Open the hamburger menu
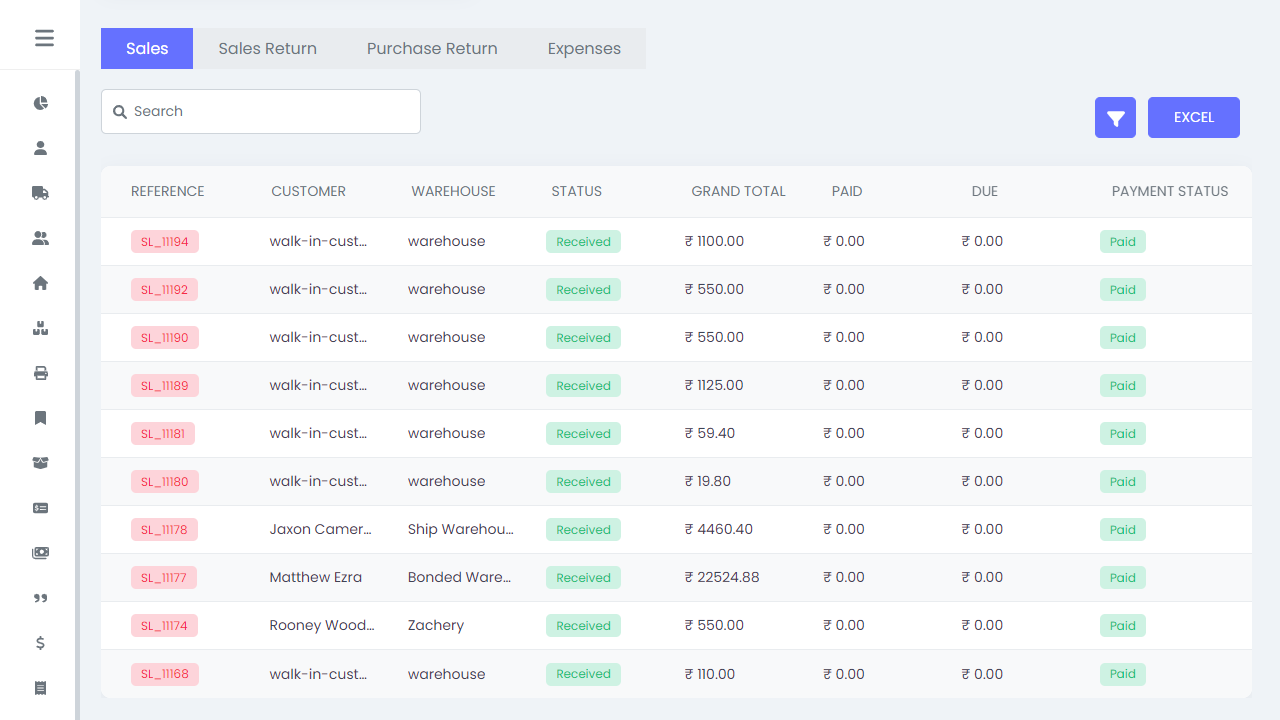 pyautogui.click(x=44, y=38)
